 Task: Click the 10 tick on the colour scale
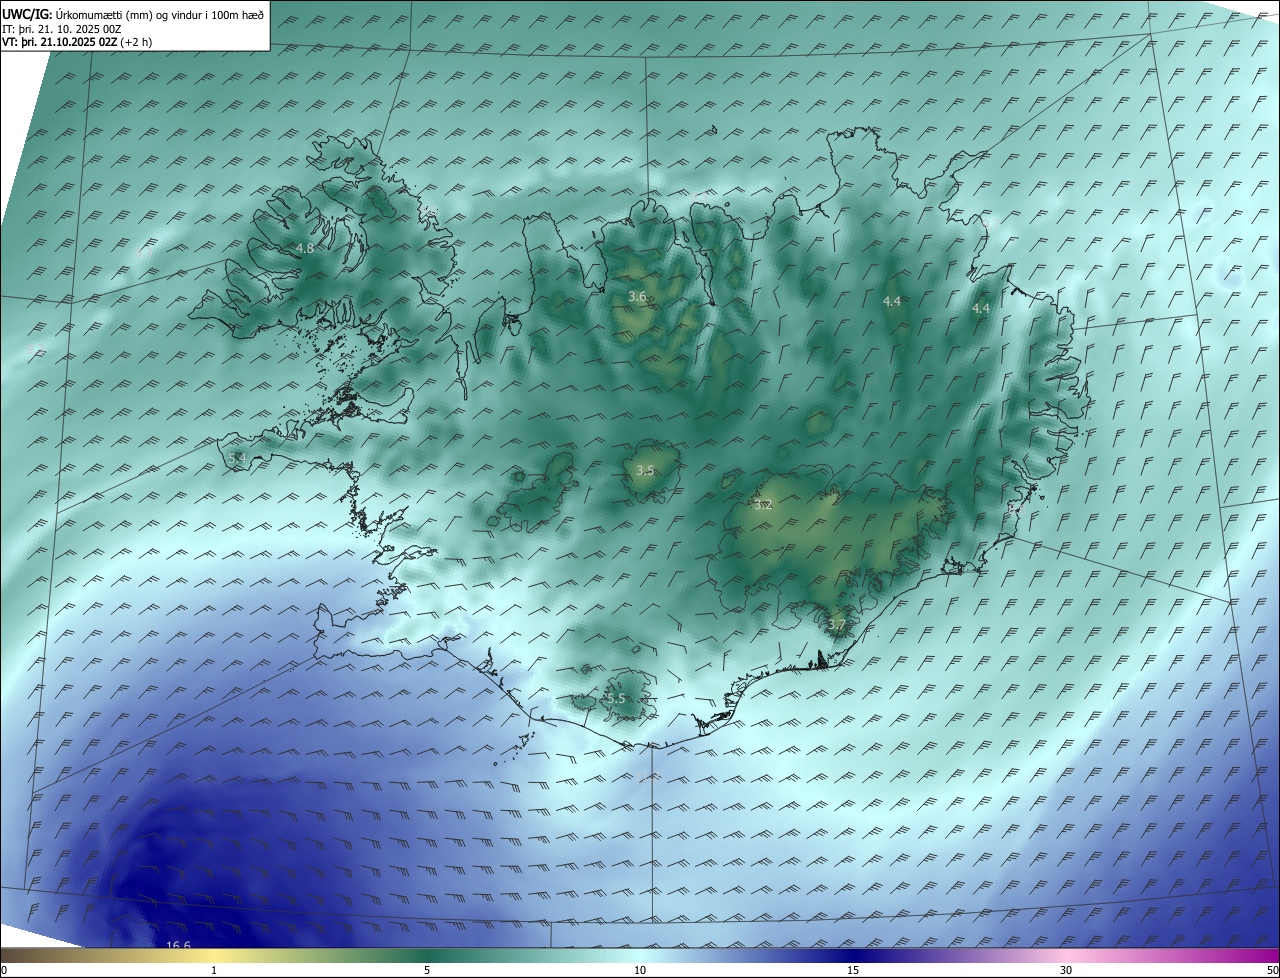click(640, 970)
